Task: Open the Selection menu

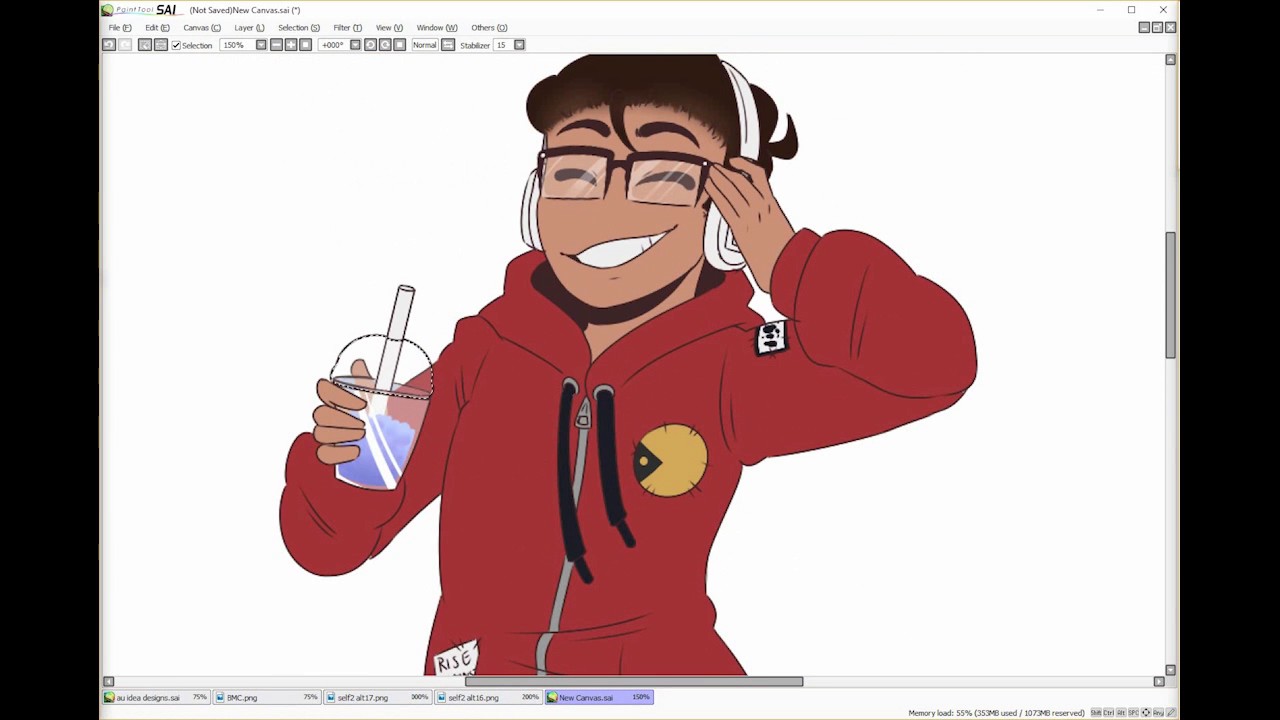Action: tap(299, 28)
